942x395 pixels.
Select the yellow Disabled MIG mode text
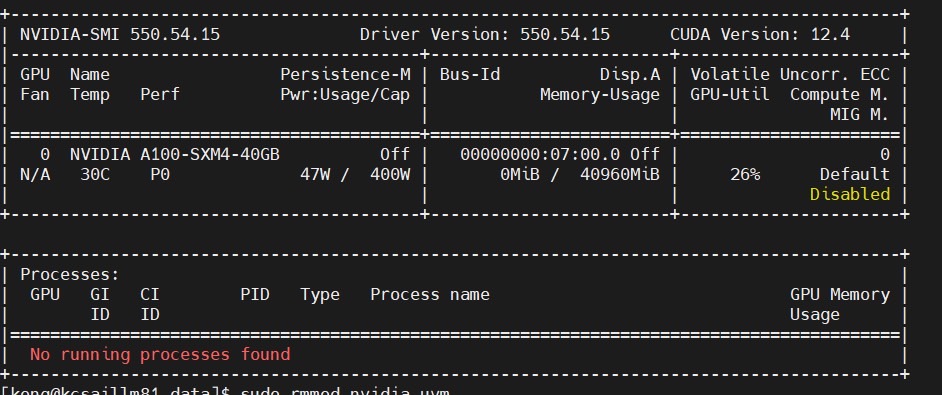pyautogui.click(x=849, y=194)
